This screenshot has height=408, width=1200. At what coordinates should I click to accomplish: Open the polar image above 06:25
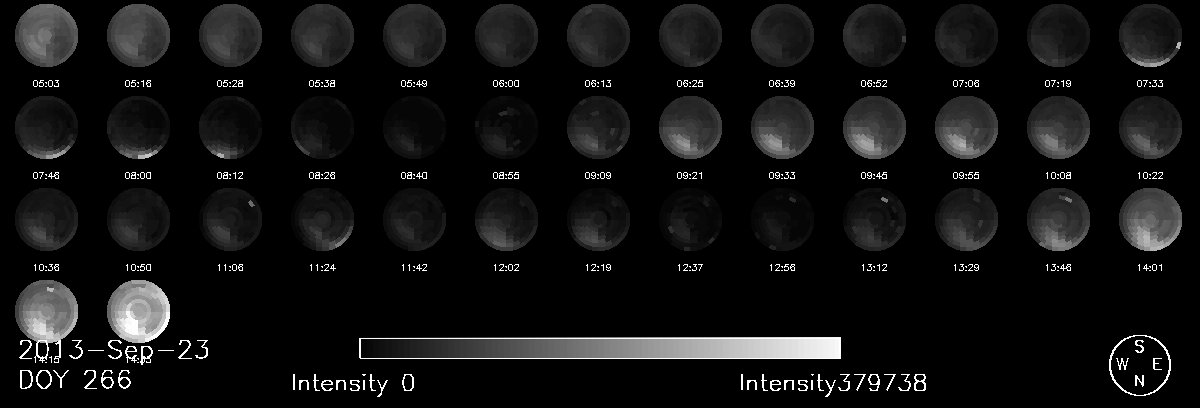pos(691,35)
